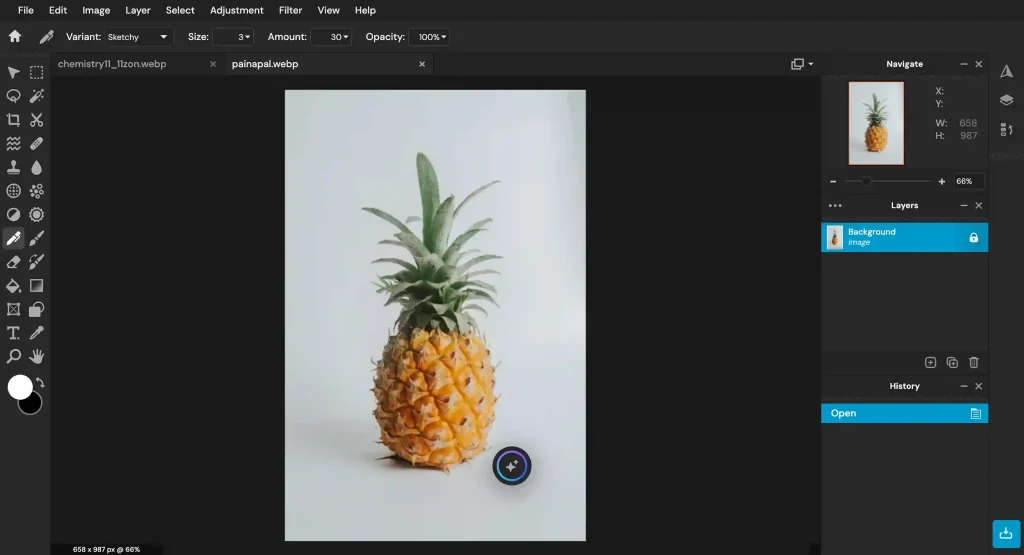Switch to chemistry11_11zon.webp tab
This screenshot has width=1024, height=555.
(112, 64)
